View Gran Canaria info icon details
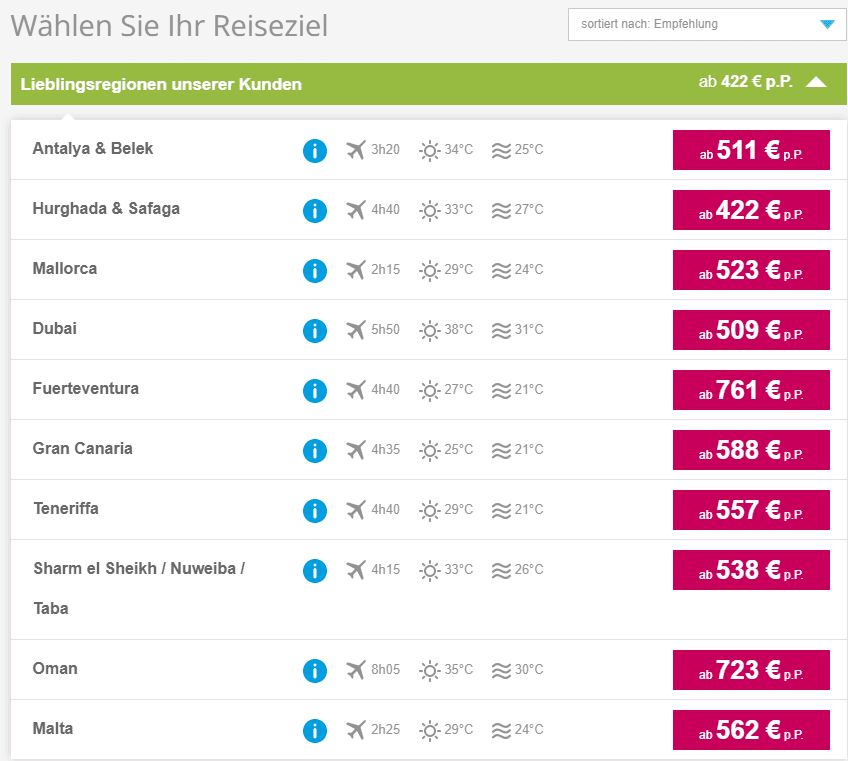Image resolution: width=848 pixels, height=761 pixels. pyautogui.click(x=315, y=451)
